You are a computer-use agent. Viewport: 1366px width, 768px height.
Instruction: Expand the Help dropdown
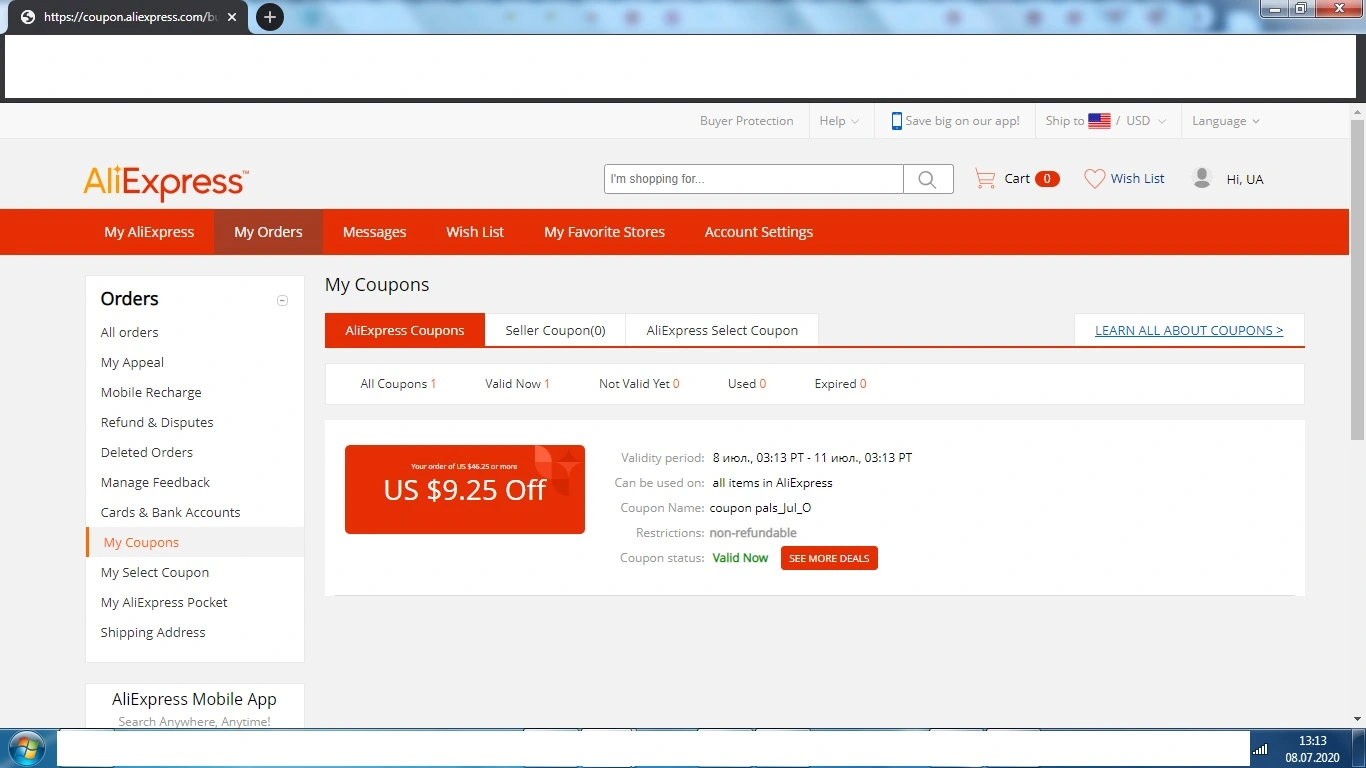(839, 121)
